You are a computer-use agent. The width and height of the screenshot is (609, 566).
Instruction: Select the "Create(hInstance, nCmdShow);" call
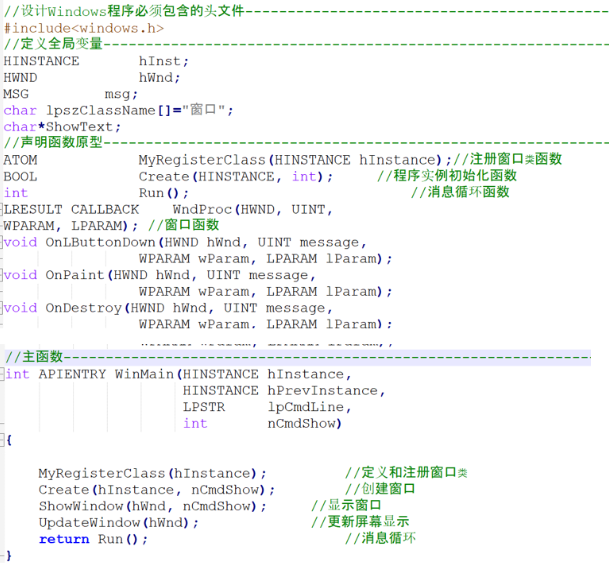pyautogui.click(x=157, y=490)
